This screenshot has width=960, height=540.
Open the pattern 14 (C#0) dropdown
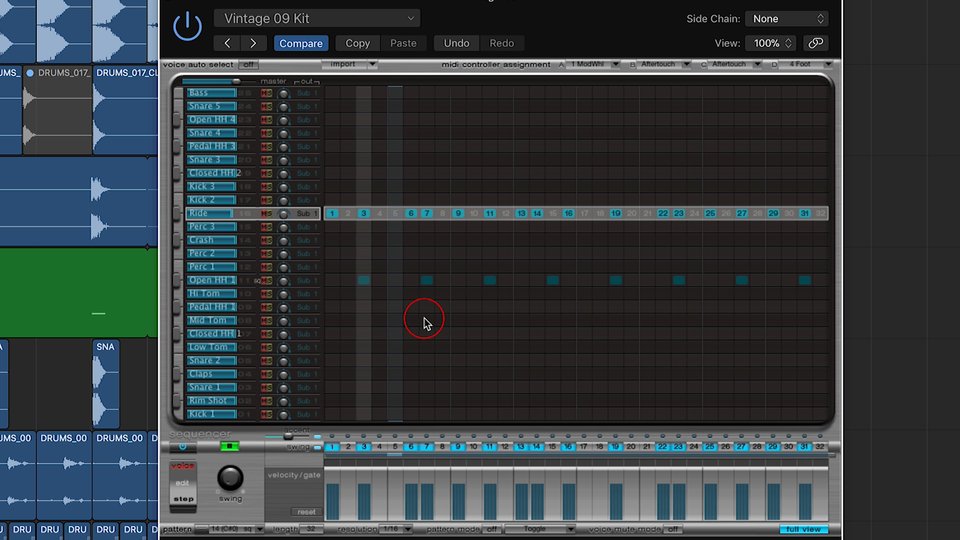[236, 529]
